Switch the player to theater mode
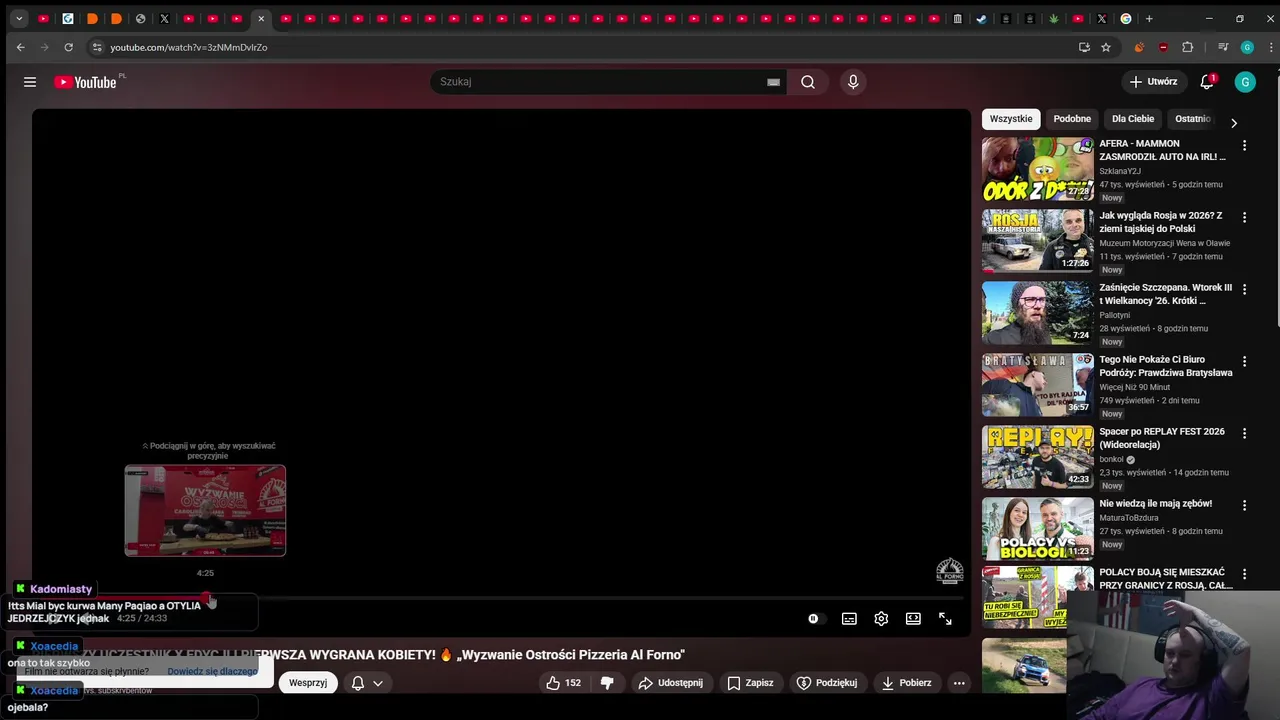The width and height of the screenshot is (1280, 720). tap(913, 619)
